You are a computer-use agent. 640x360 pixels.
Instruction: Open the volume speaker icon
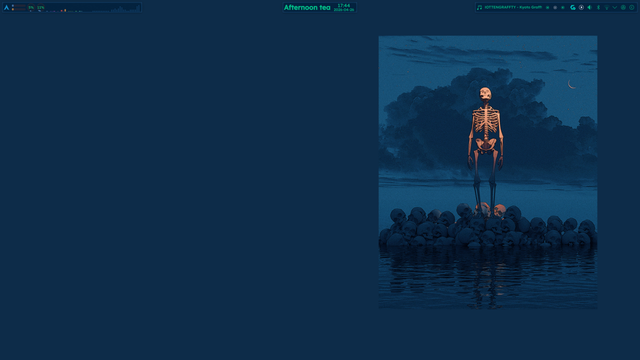coord(589,7)
